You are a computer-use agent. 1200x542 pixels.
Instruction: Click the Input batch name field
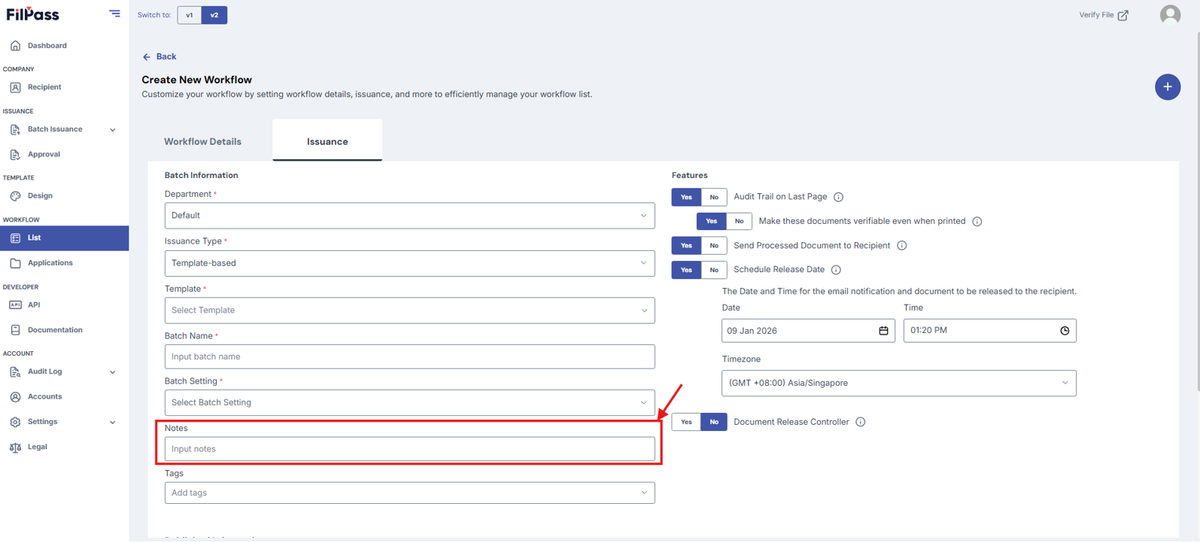click(x=410, y=356)
